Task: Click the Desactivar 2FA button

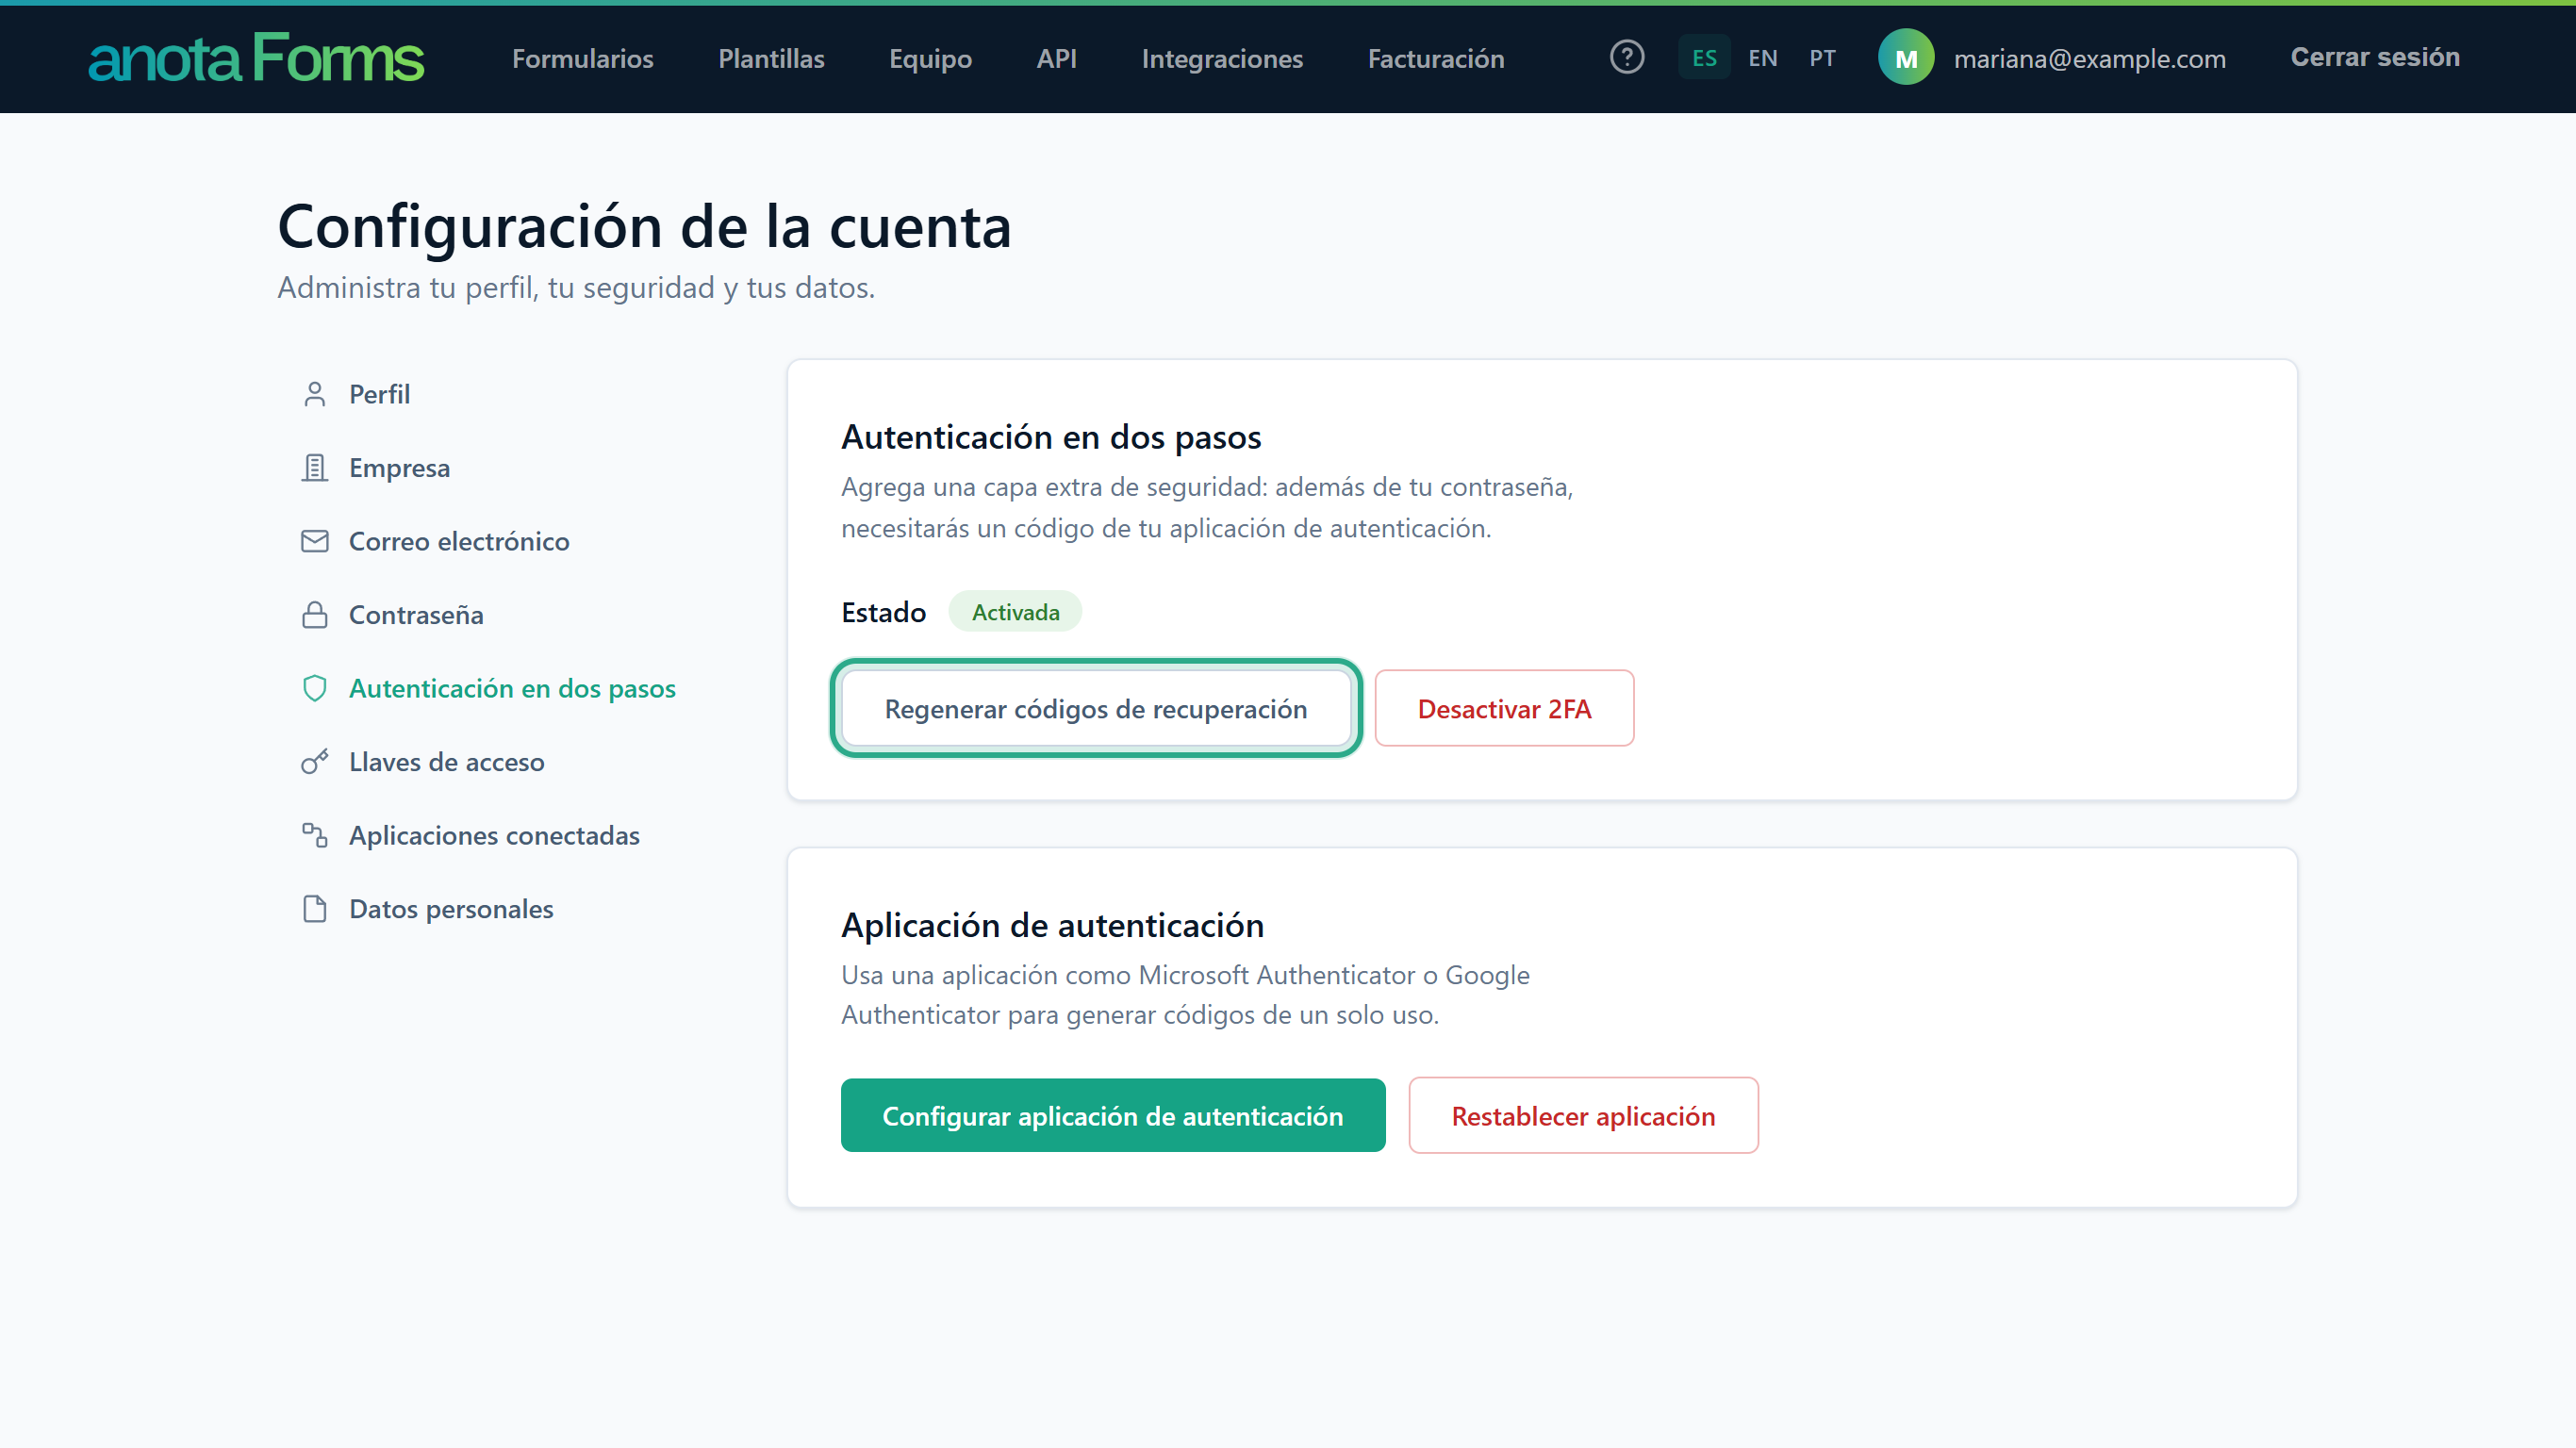Action: tap(1503, 708)
